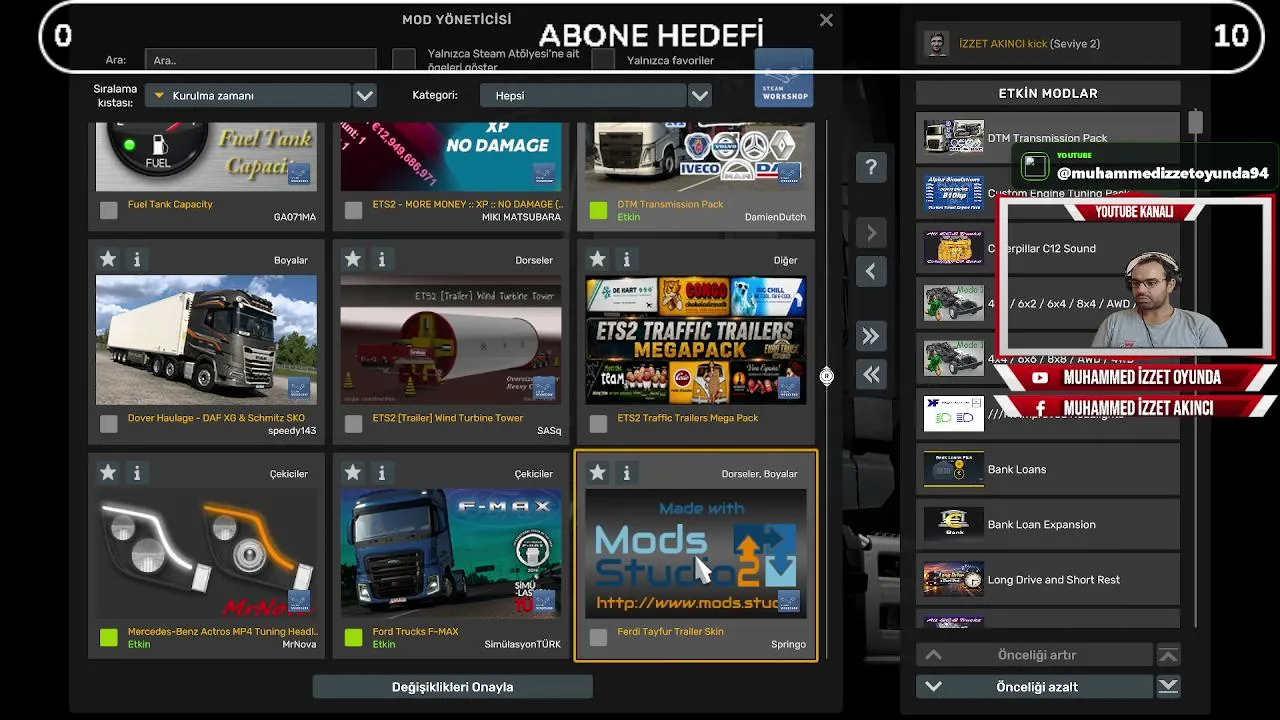Select the Mercedes headlights mod thumbnail

tap(206, 553)
